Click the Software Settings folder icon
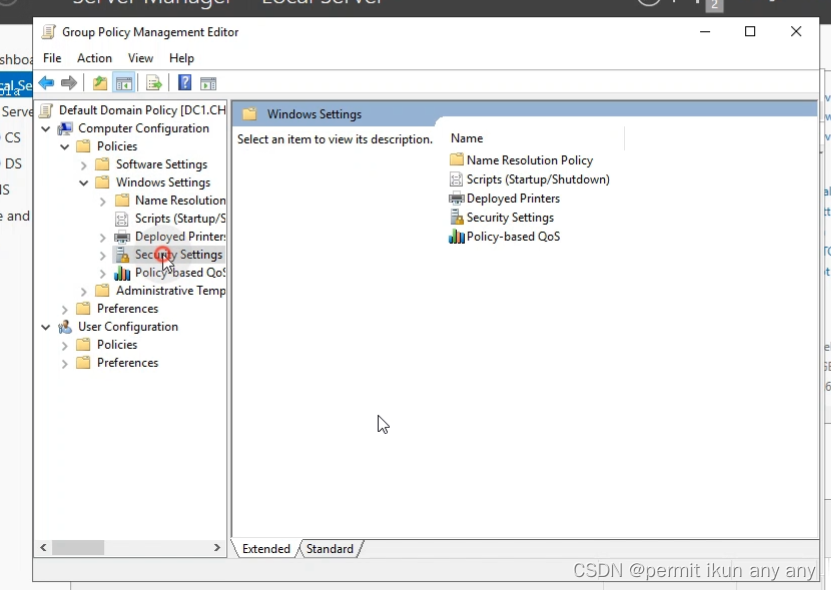The width and height of the screenshot is (831, 590). (102, 164)
